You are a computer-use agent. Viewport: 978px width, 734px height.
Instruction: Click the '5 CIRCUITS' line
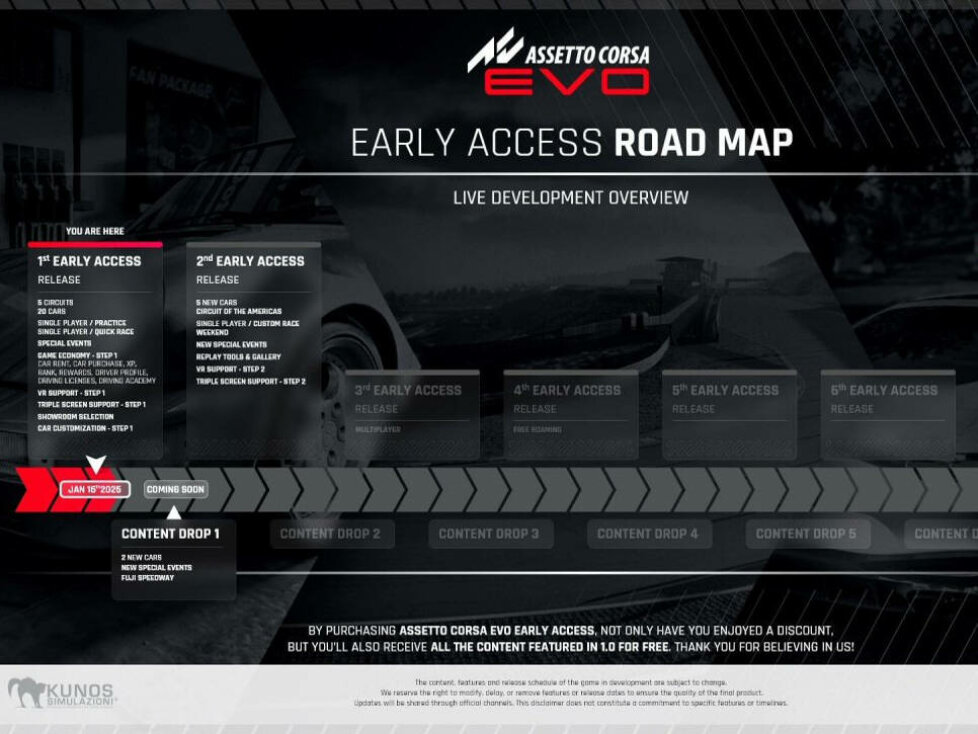pyautogui.click(x=56, y=302)
